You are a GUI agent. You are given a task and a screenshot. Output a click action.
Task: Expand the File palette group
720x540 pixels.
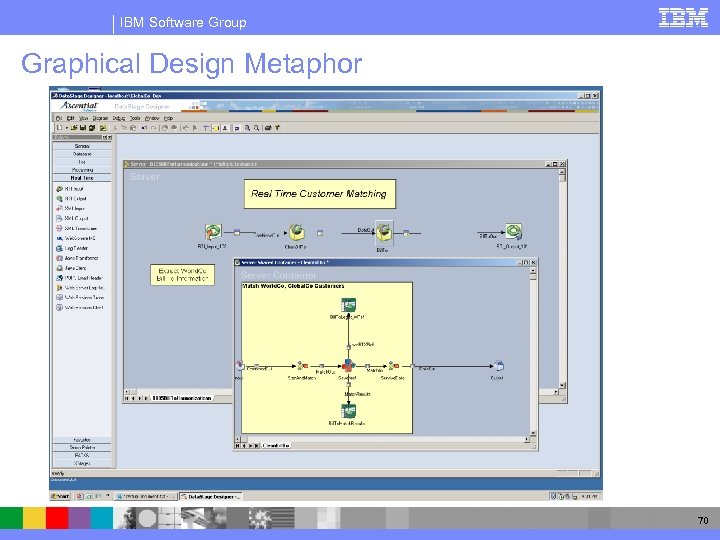coord(82,162)
